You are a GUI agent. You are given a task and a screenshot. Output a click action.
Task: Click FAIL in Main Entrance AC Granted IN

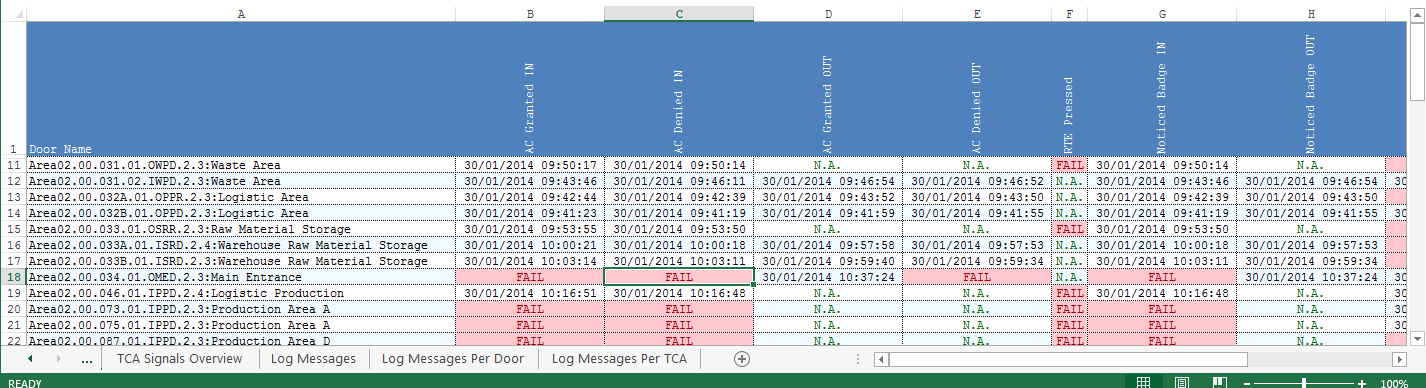click(530, 277)
